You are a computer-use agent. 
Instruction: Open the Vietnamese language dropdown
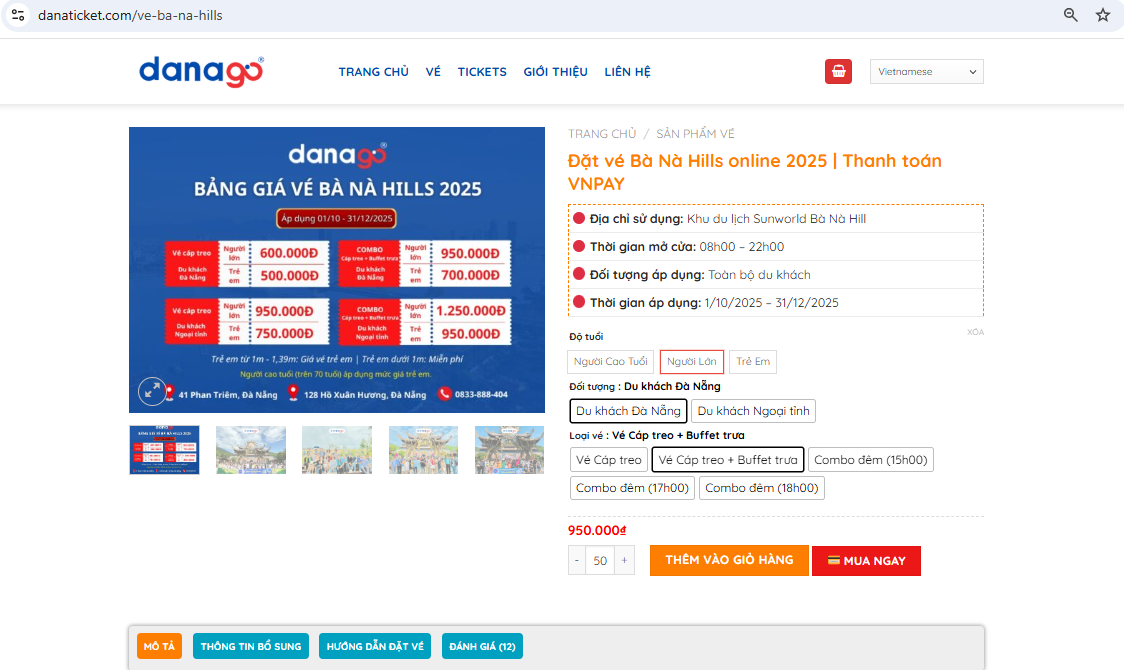tap(926, 72)
